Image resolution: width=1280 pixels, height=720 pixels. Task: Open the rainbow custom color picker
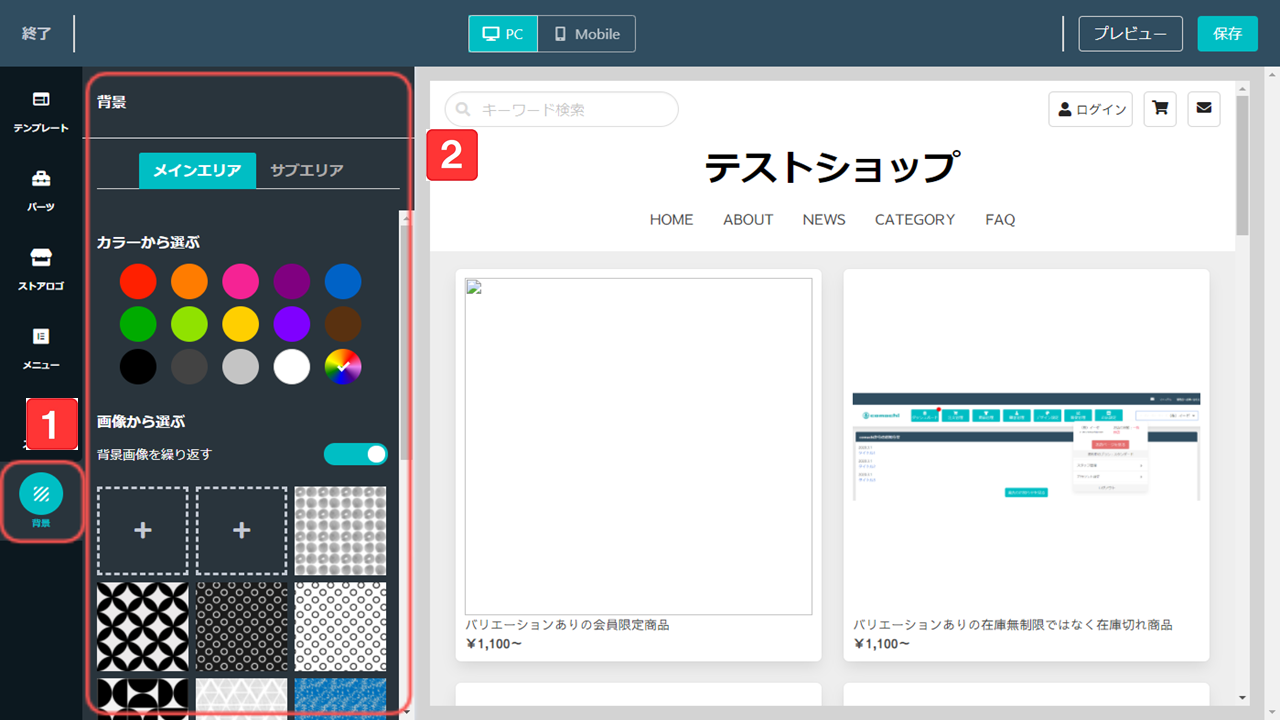pyautogui.click(x=343, y=367)
